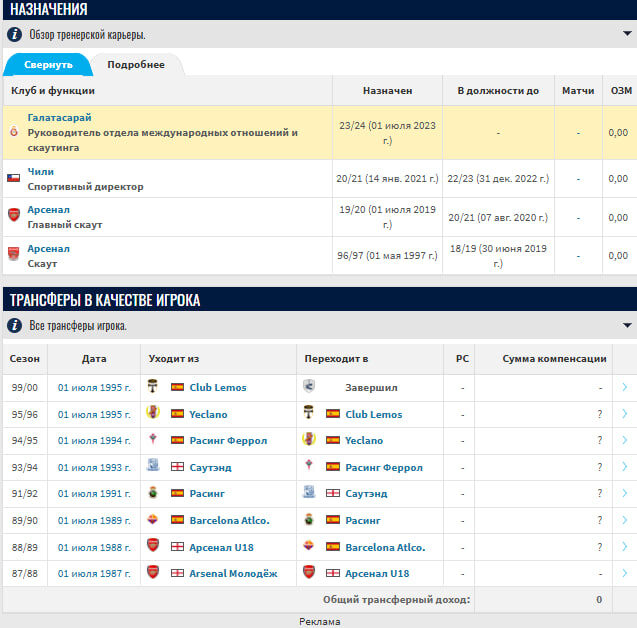
Task: Open transfer details arrow for season 88/89
Action: click(x=625, y=547)
